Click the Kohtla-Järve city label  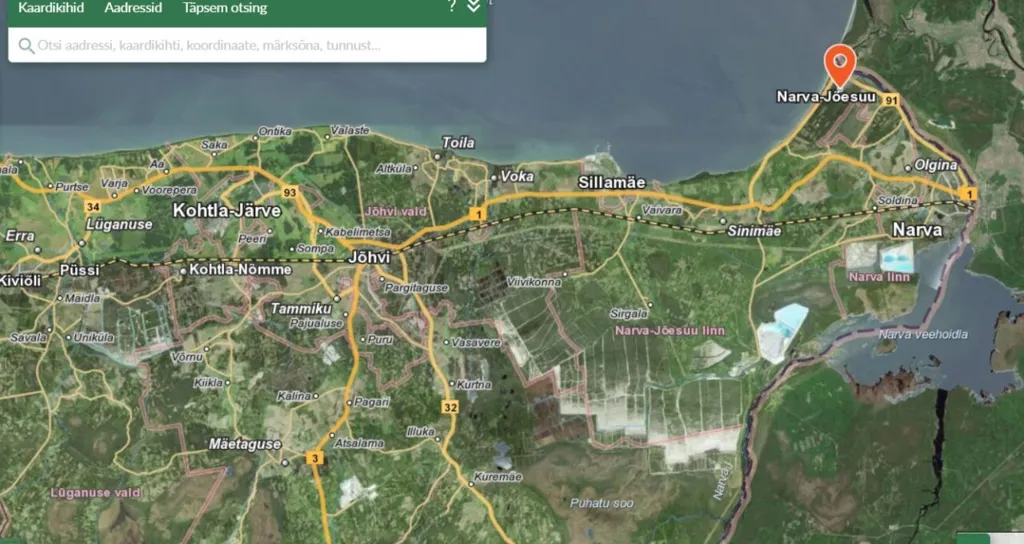point(227,210)
